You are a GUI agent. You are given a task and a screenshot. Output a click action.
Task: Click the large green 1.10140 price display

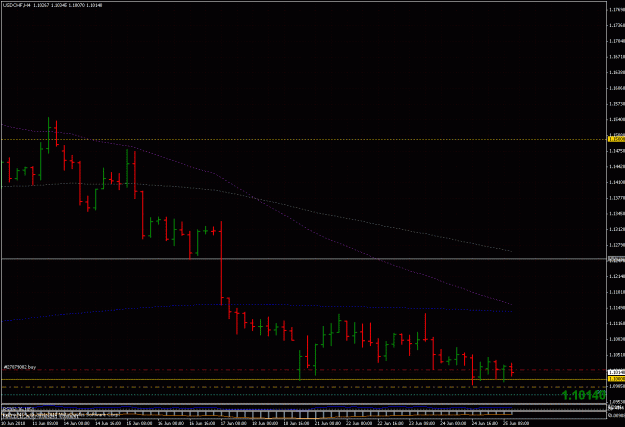pyautogui.click(x=584, y=395)
